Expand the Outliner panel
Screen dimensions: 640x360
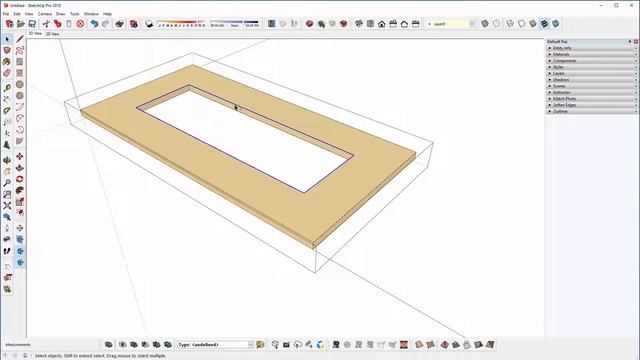click(x=592, y=111)
